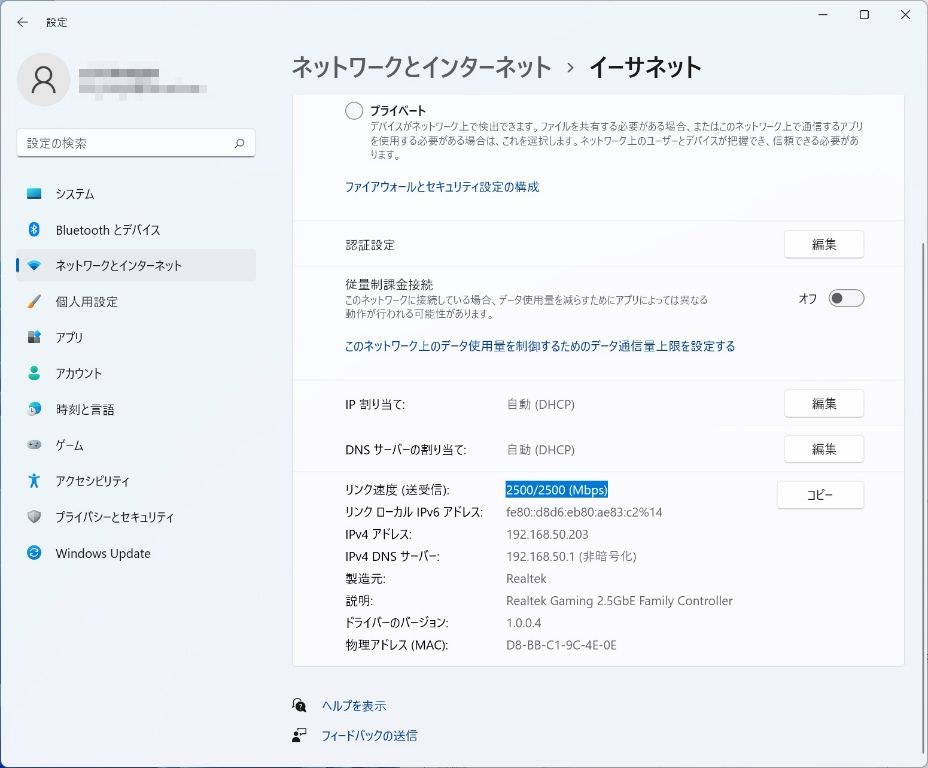
Task: Go to アクセシビリティ settings
Action: coord(92,482)
